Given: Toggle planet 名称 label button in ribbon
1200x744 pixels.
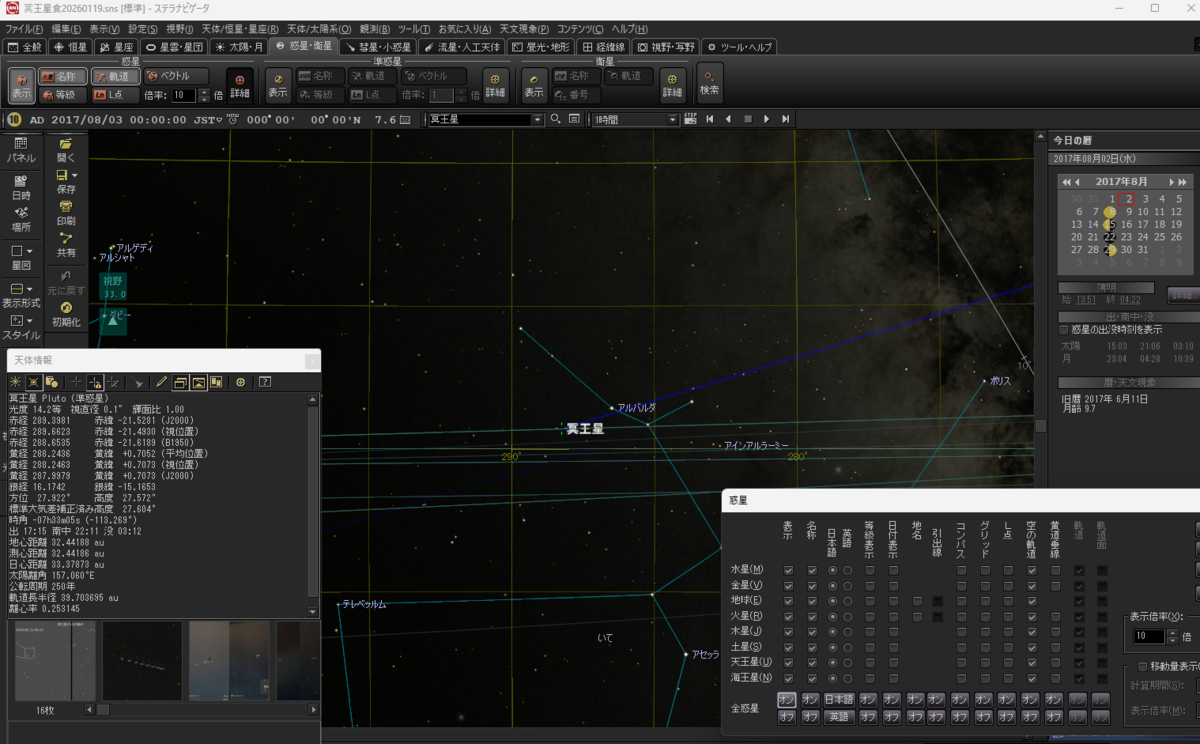Looking at the screenshot, I should 63,76.
